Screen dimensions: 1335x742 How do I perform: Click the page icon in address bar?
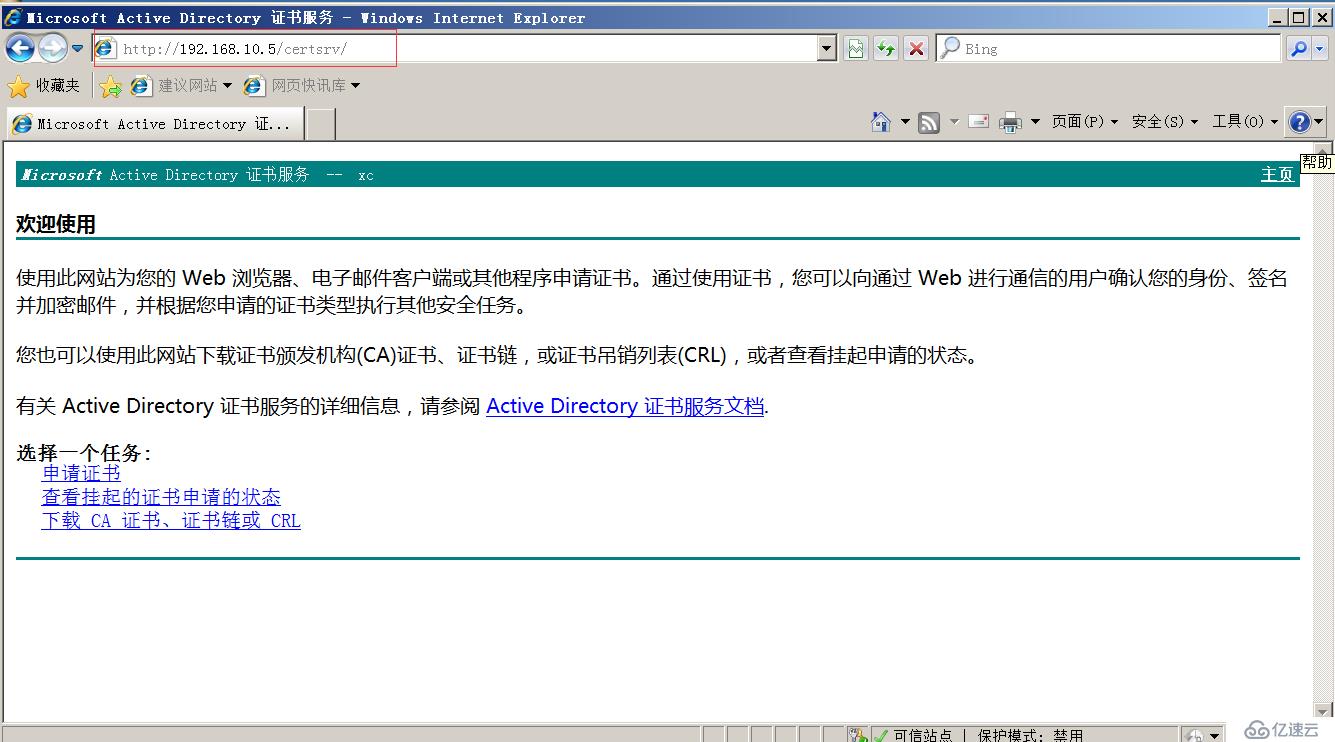pyautogui.click(x=106, y=48)
